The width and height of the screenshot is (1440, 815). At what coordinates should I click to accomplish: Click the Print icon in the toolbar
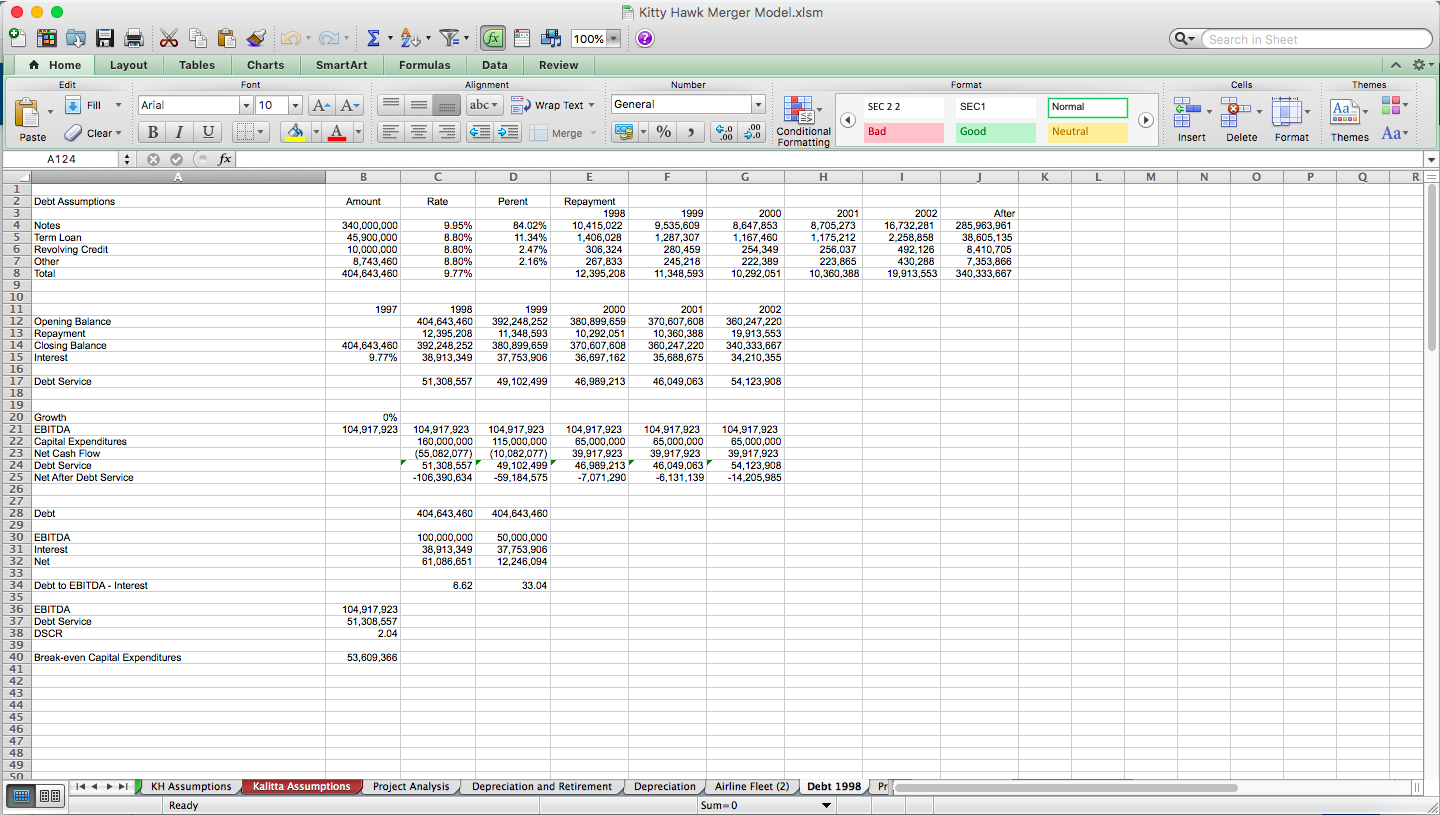tap(132, 37)
